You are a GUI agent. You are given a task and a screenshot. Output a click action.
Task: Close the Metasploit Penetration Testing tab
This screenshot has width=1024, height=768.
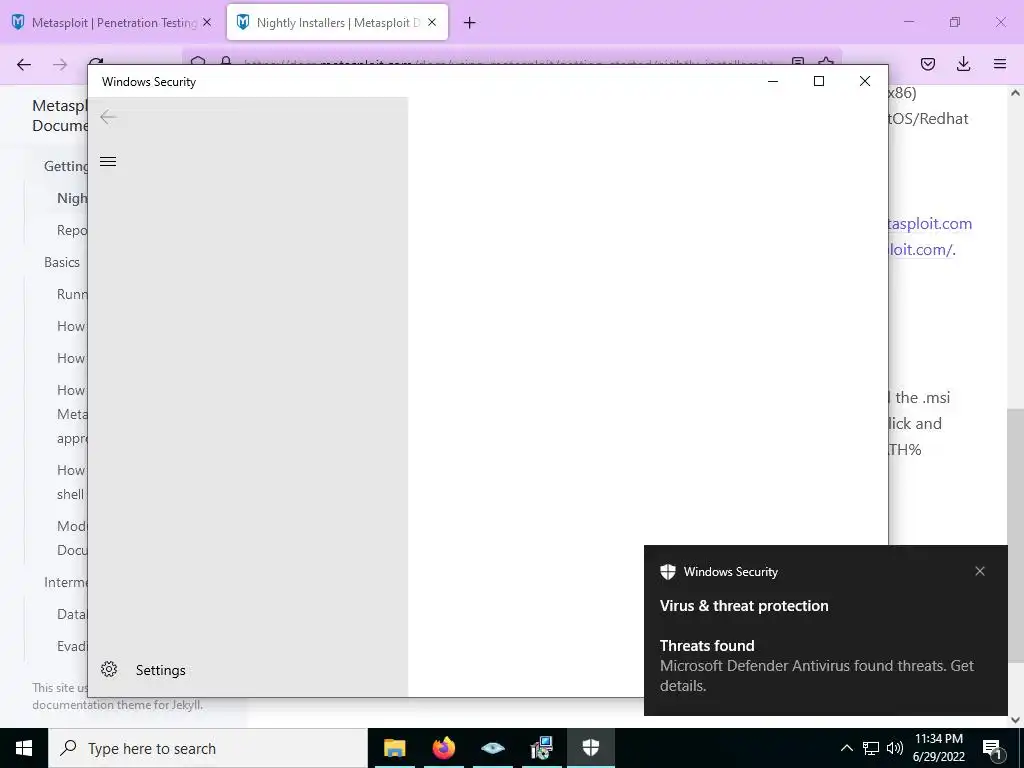tap(207, 22)
